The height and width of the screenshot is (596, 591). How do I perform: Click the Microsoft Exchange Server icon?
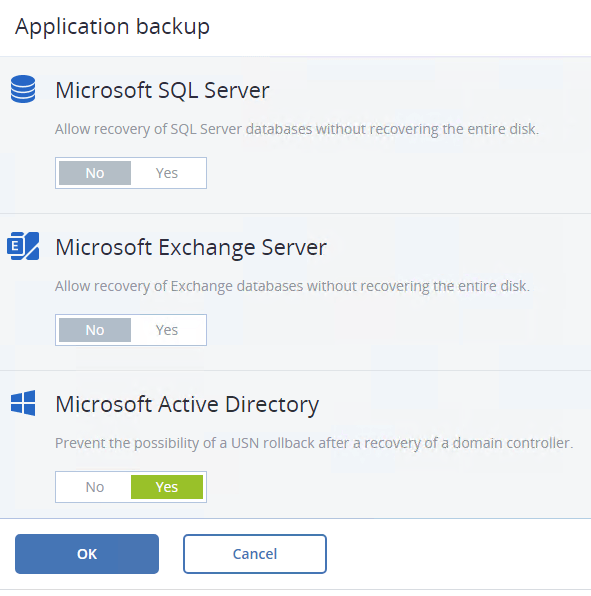pyautogui.click(x=23, y=246)
